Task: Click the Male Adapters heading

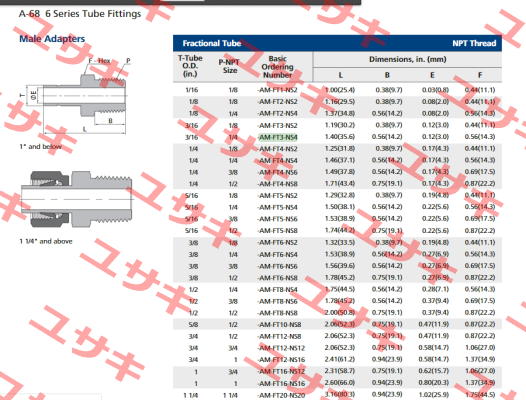Action: click(x=52, y=39)
